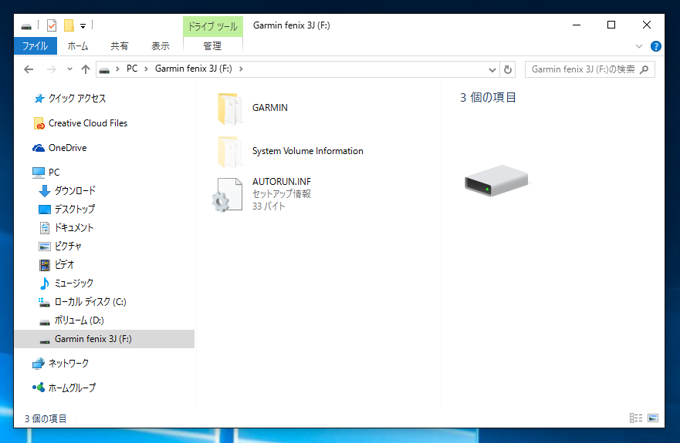Switch to details view using the status bar icon
The width and height of the screenshot is (680, 443).
(635, 418)
